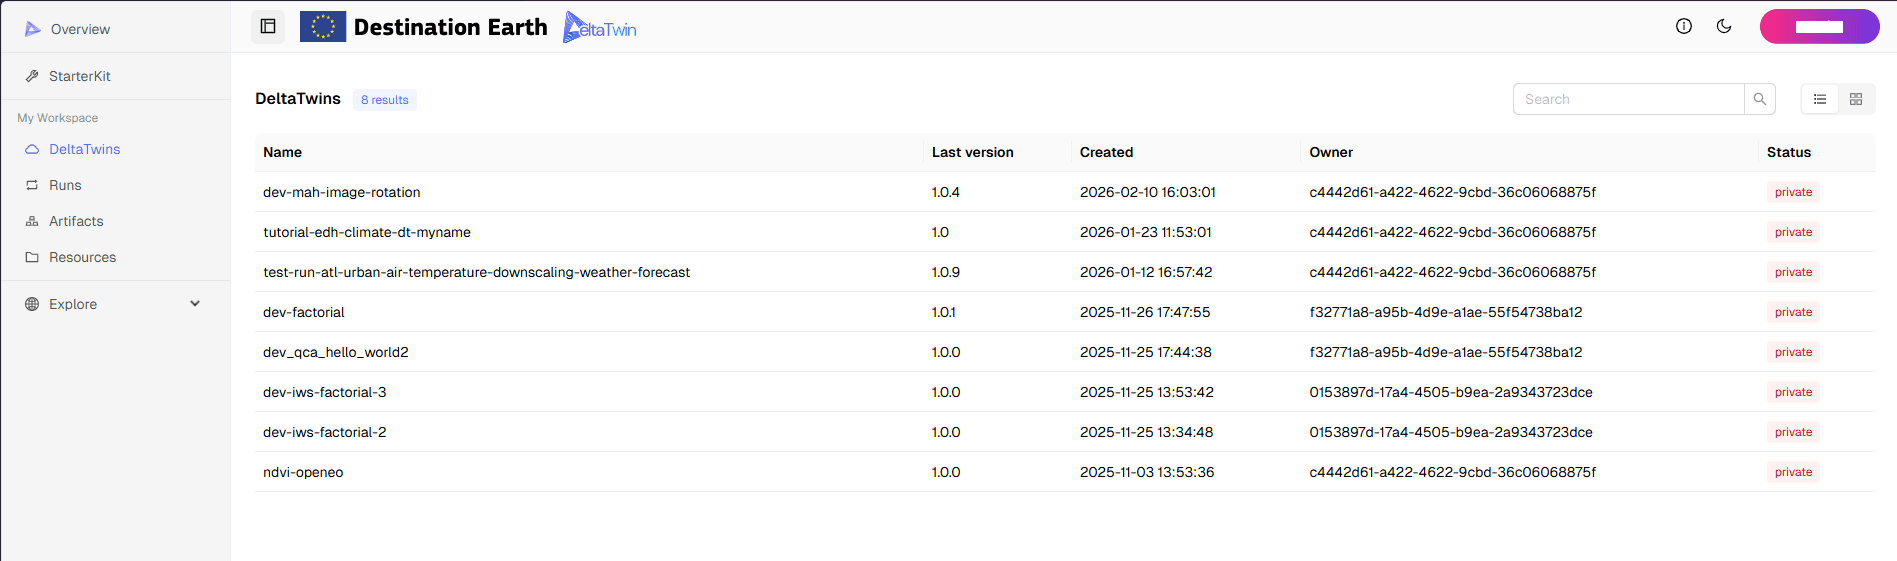Toggle the sidebar collapse panel icon

(268, 27)
